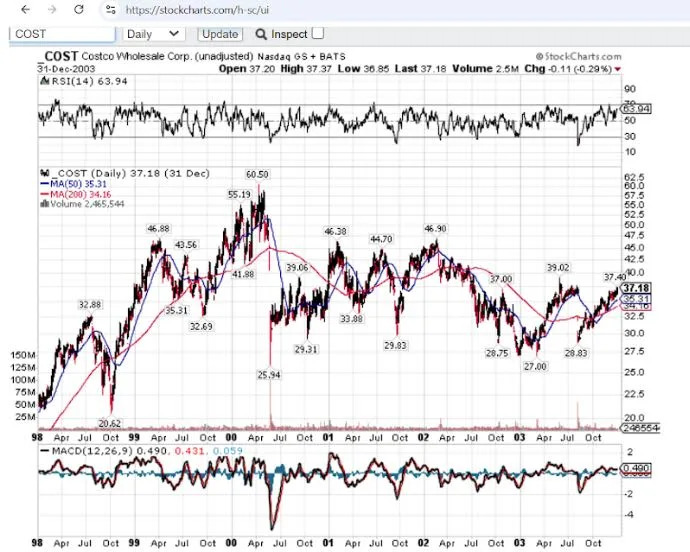Select the 37.40 price label
690x552 pixels.
[x=614, y=277]
